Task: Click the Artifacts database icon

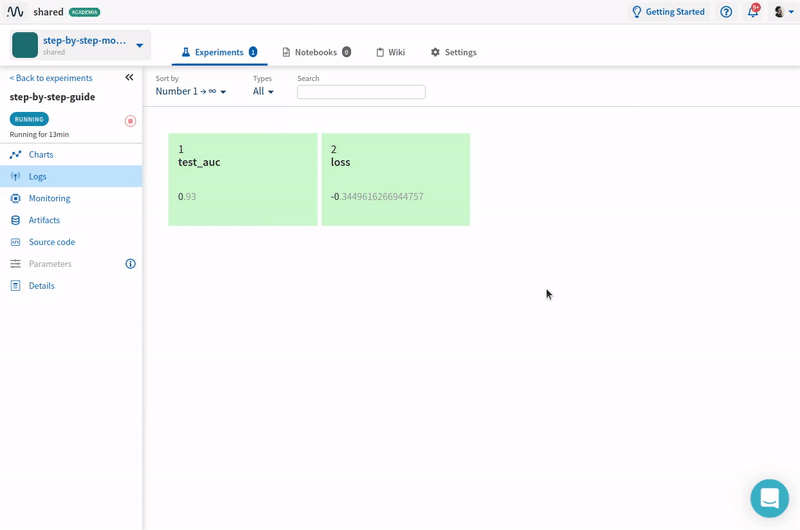Action: tap(15, 220)
